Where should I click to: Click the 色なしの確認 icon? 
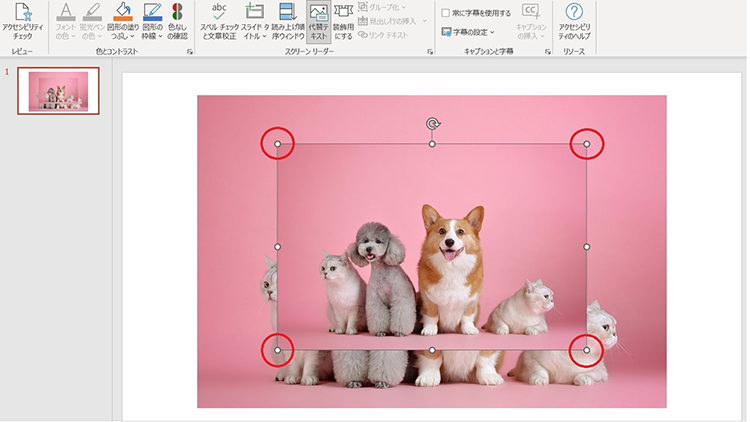[x=177, y=22]
